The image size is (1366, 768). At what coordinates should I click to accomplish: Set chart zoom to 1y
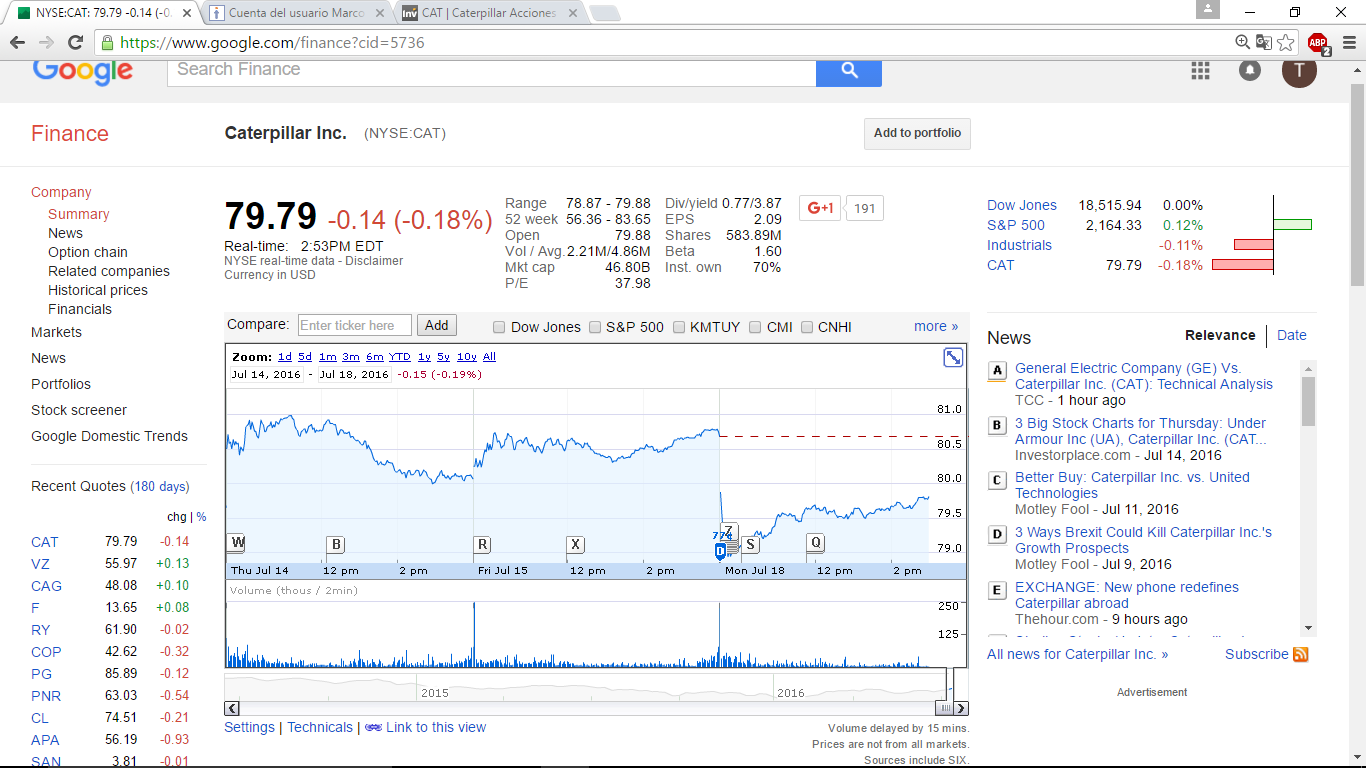pyautogui.click(x=424, y=357)
